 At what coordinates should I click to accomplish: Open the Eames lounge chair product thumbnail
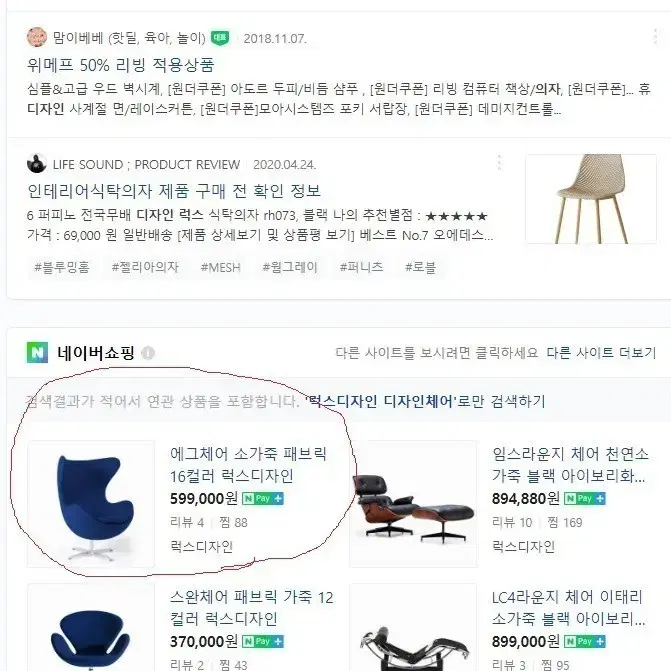pyautogui.click(x=413, y=504)
